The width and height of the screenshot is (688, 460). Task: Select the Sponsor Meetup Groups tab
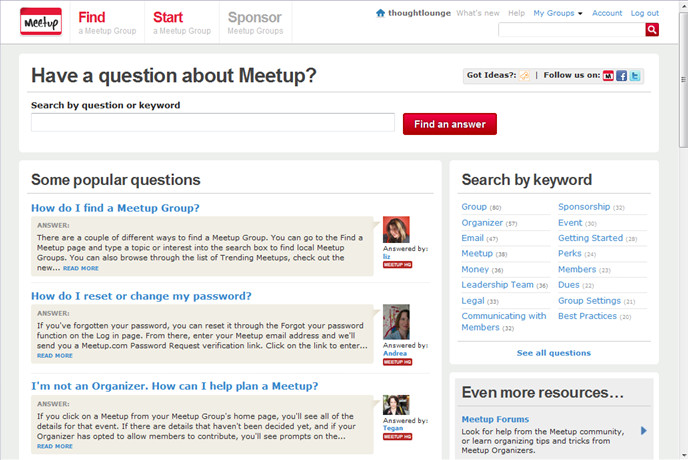click(255, 23)
